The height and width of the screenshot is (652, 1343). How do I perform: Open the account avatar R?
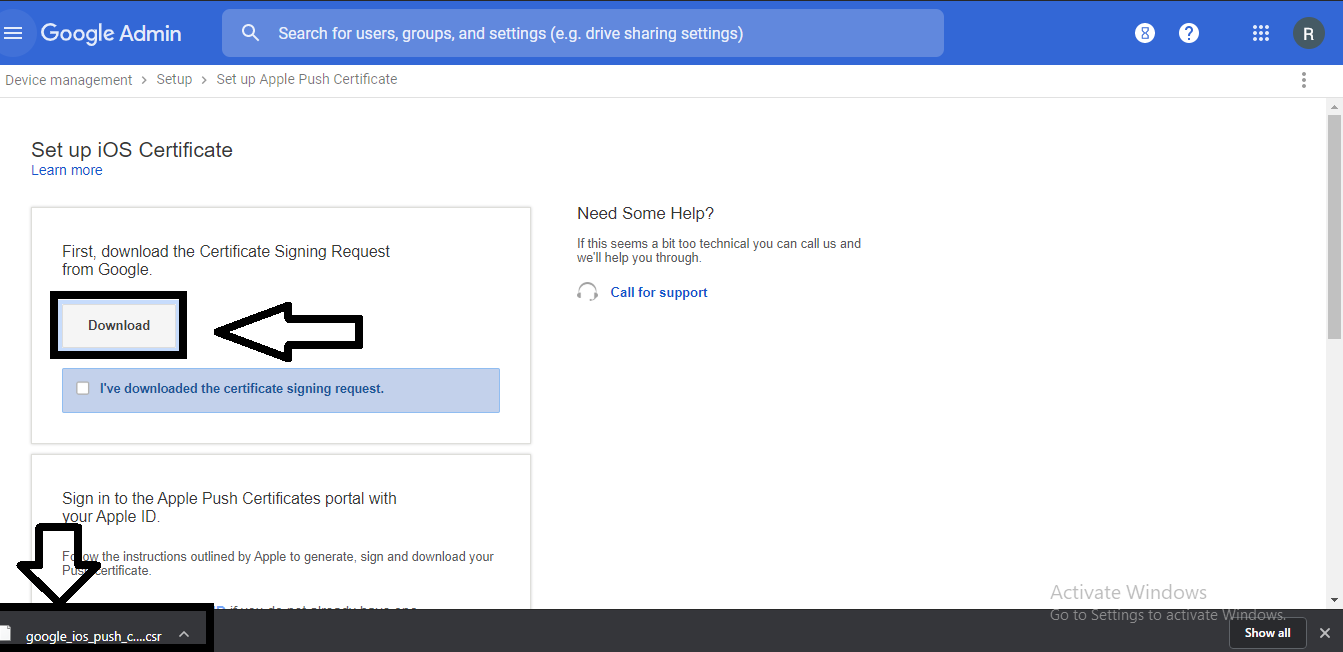1309,33
